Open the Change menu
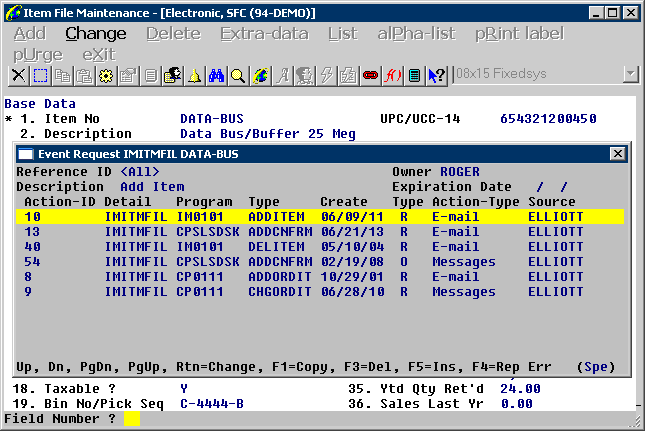Image resolution: width=645 pixels, height=431 pixels. (96, 33)
